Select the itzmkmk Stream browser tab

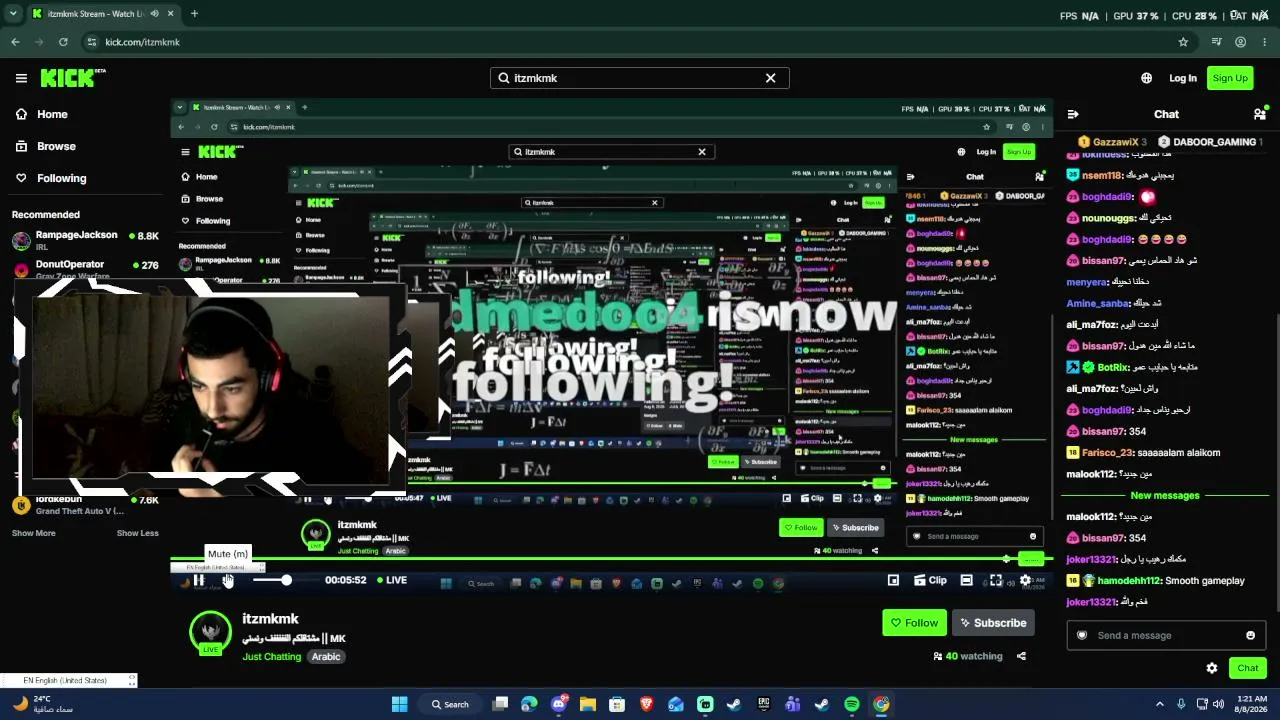pos(102,14)
